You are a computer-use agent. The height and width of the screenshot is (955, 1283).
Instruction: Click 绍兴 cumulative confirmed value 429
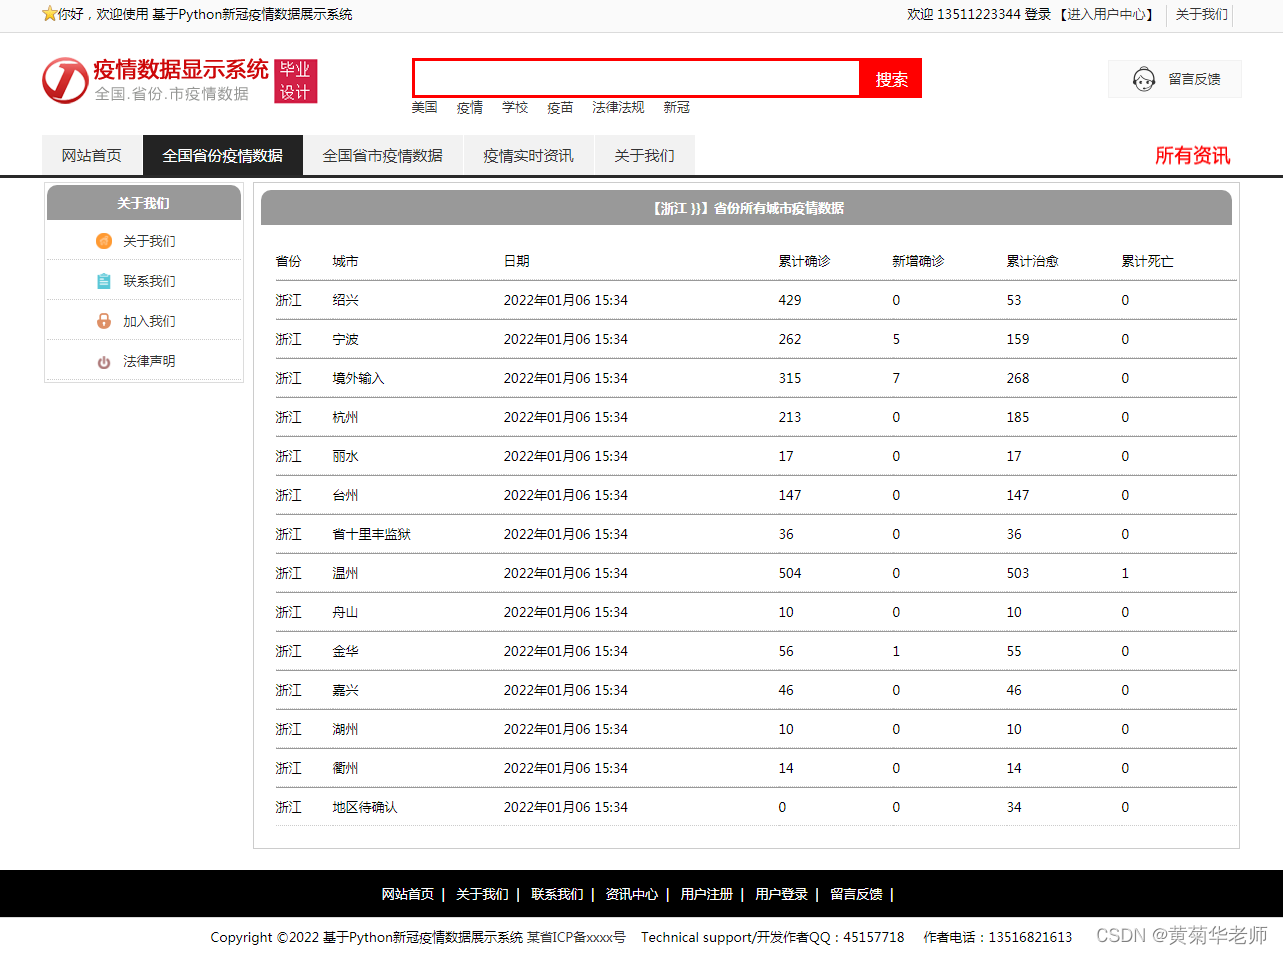(790, 300)
